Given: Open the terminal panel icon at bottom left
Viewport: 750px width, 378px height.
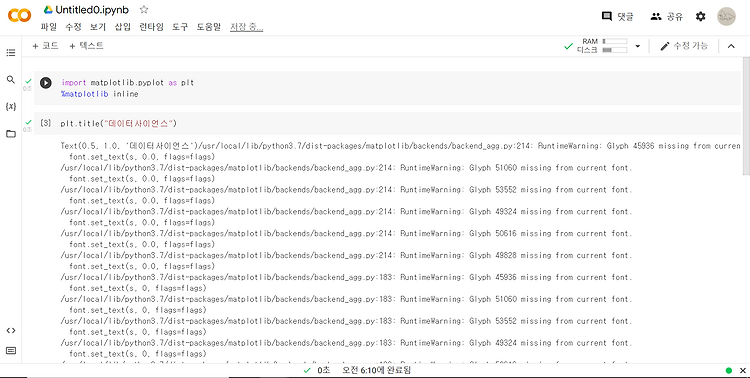Looking at the screenshot, I should [x=11, y=351].
